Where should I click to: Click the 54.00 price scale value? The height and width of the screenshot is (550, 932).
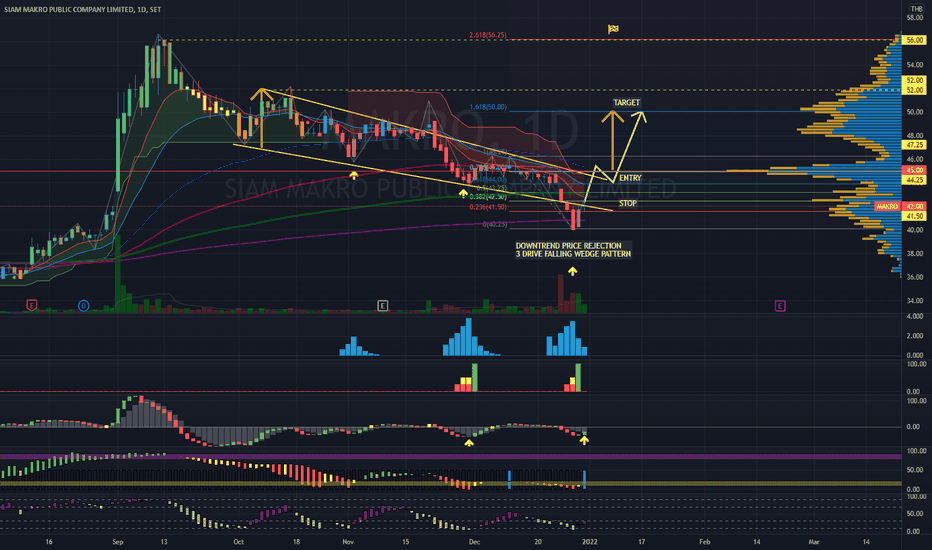tap(914, 65)
